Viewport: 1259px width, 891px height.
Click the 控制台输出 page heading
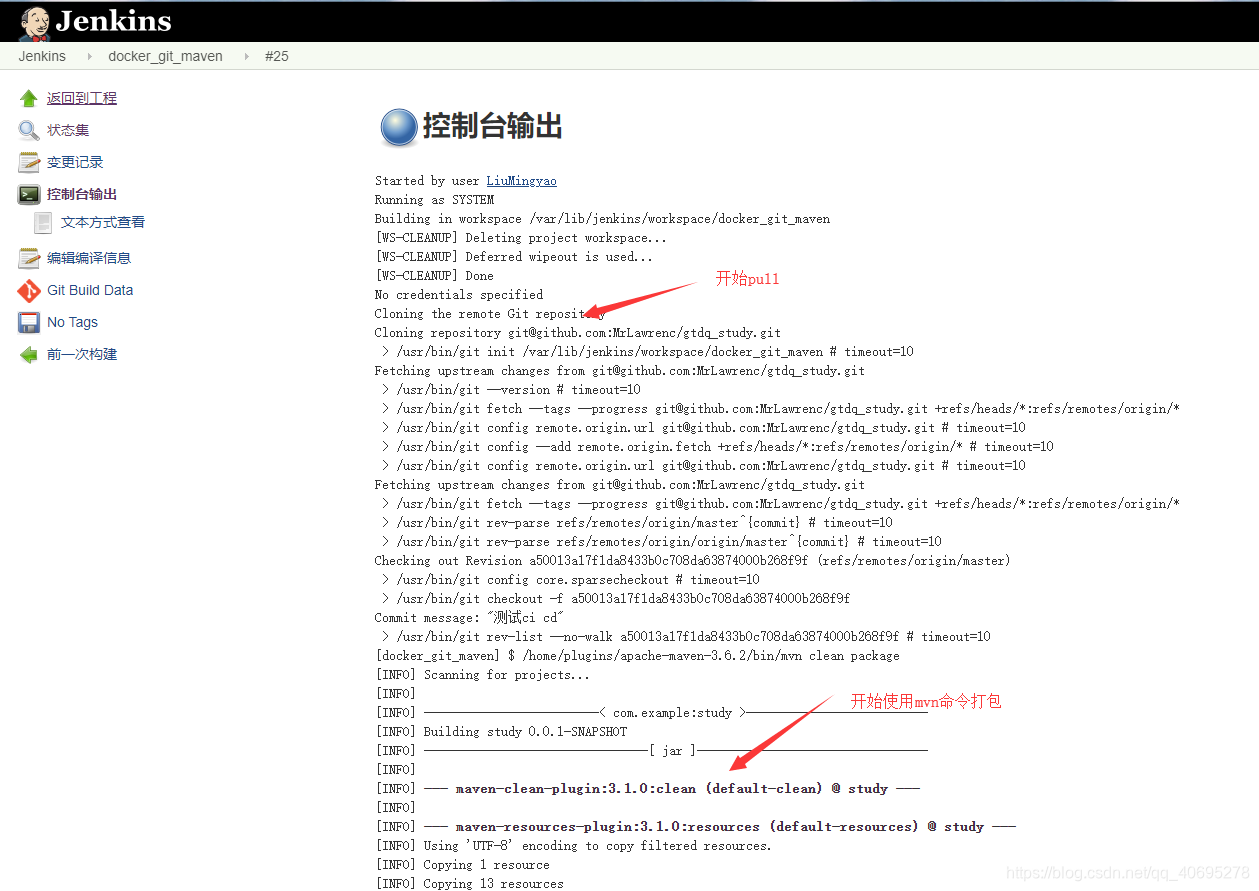(492, 126)
